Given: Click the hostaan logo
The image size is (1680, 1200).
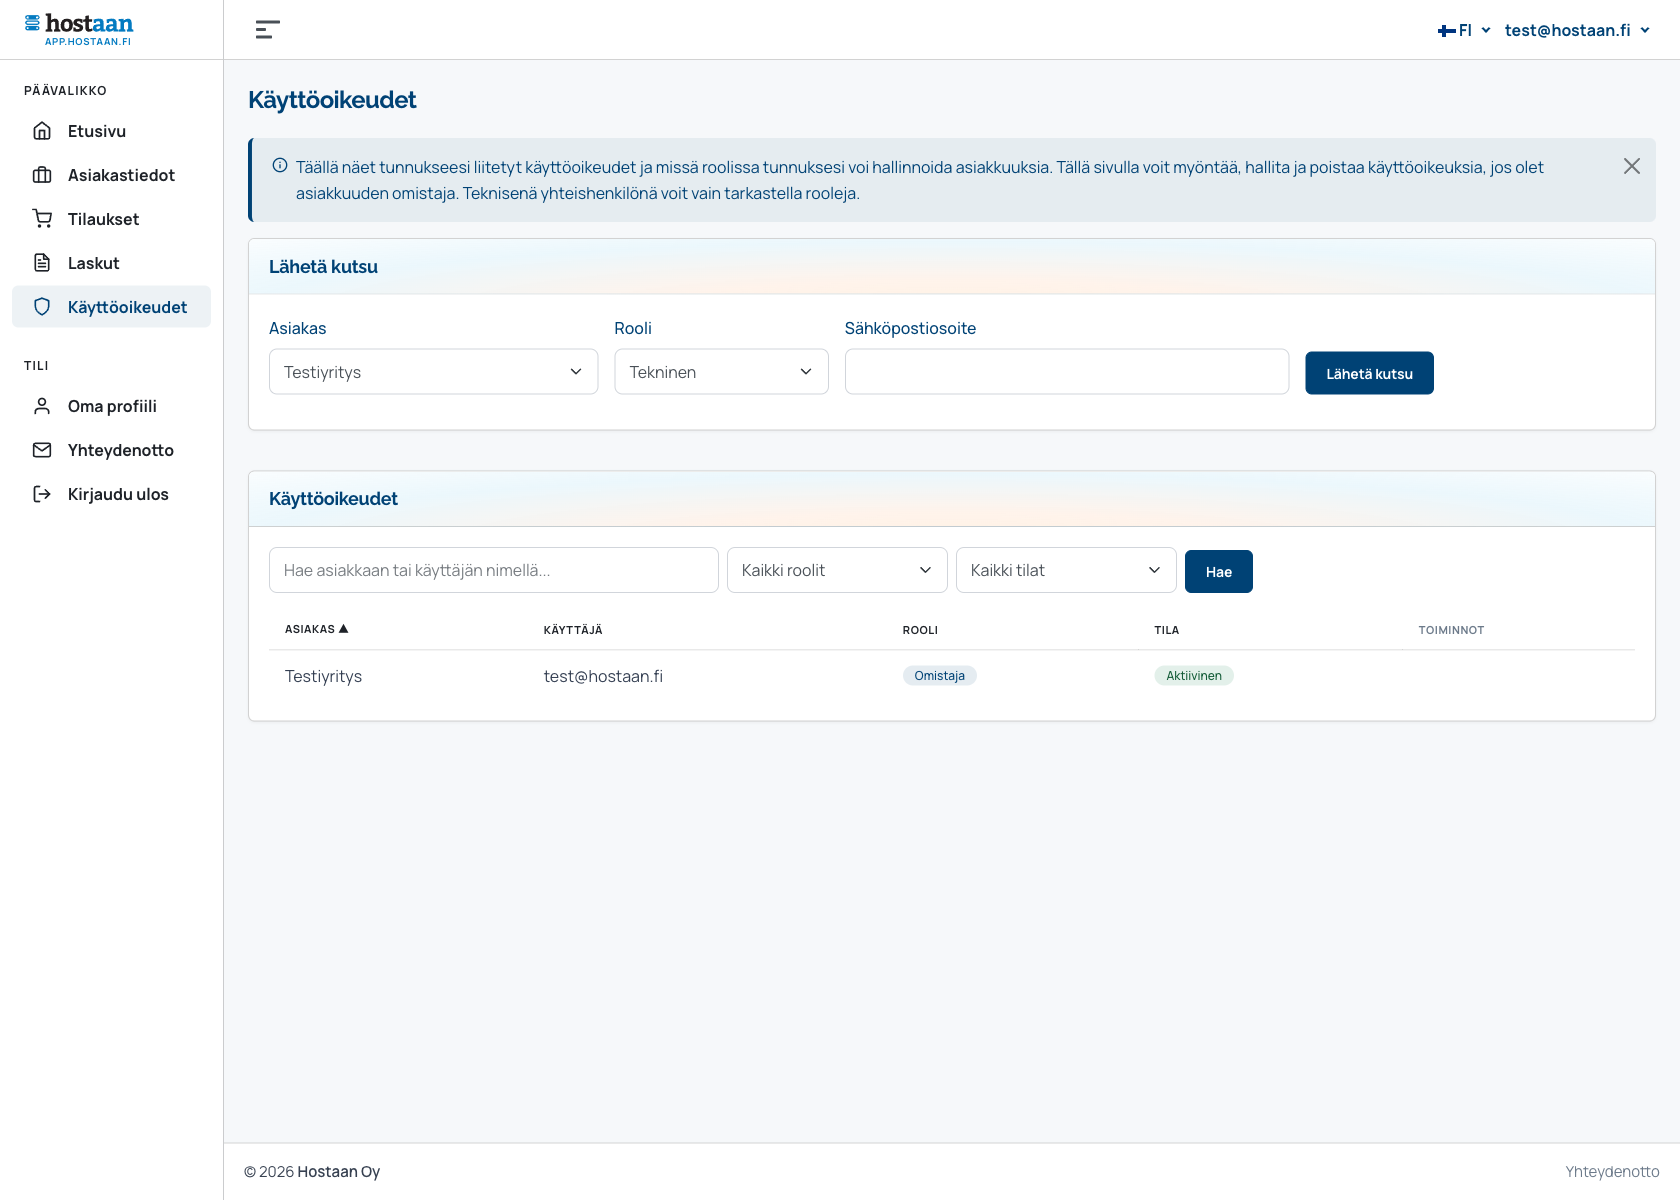Looking at the screenshot, I should 79,29.
